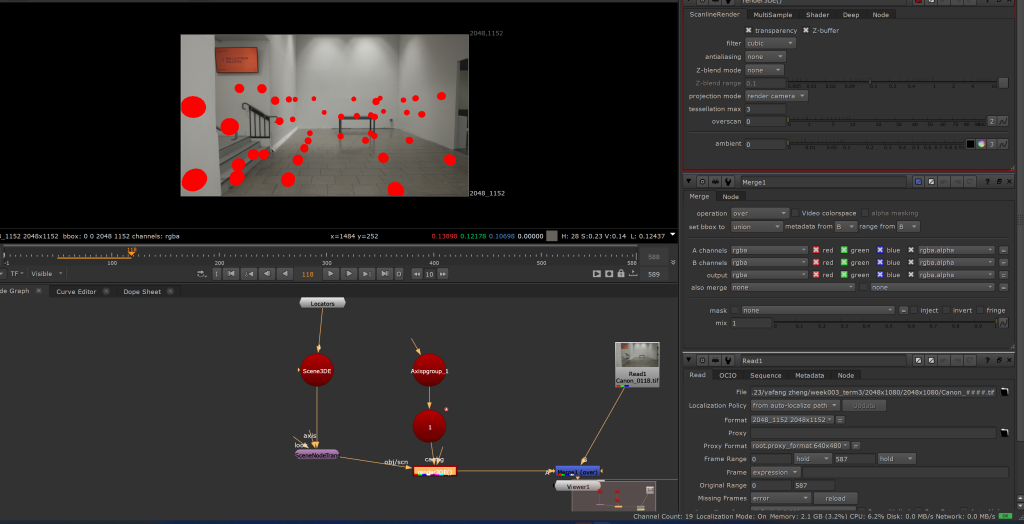The height and width of the screenshot is (524, 1024).
Task: Enable the Video colorspace checkbox
Action: click(796, 213)
